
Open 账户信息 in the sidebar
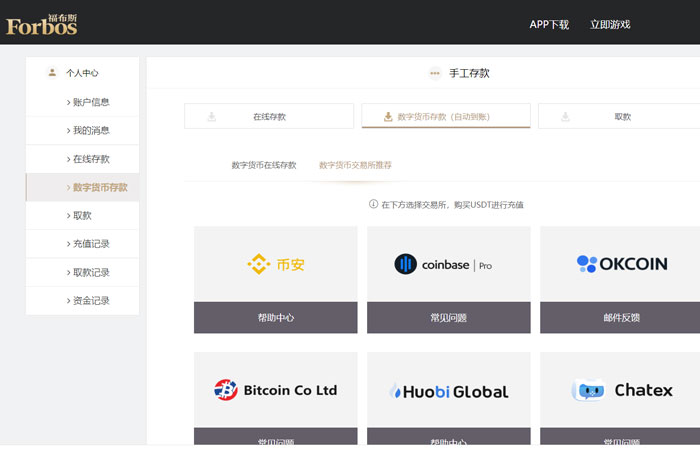[83, 102]
